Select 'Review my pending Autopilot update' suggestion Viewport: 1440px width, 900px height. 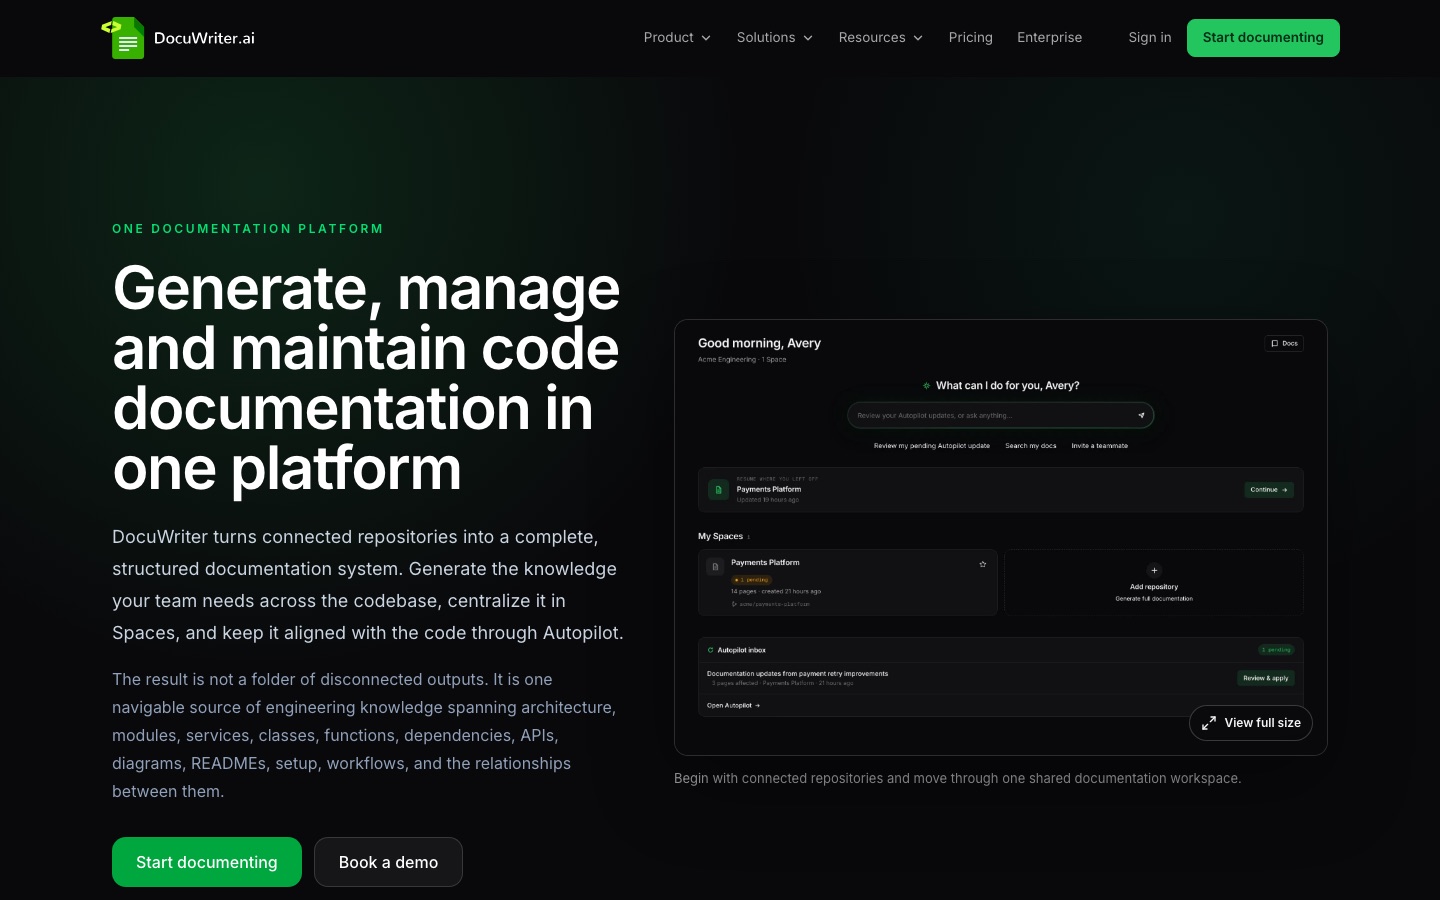(x=931, y=446)
